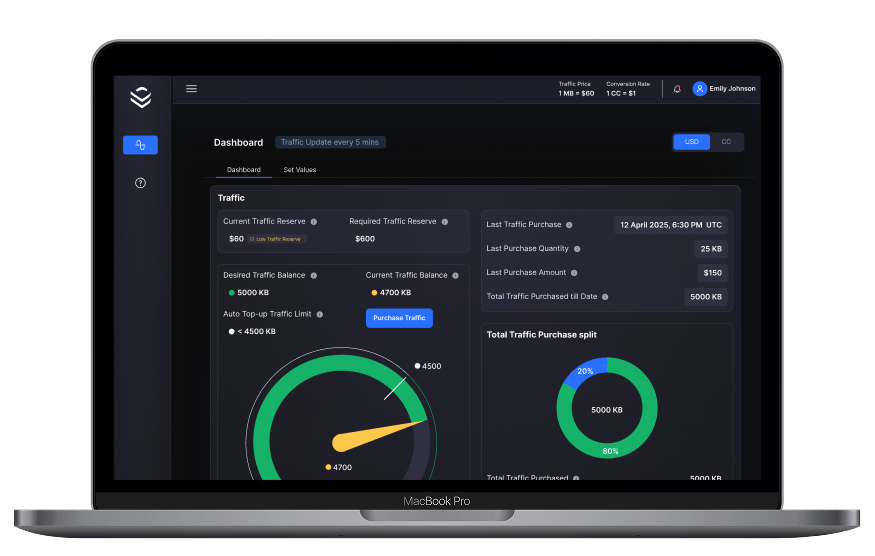The image size is (875, 556).
Task: Click the $150 purchase amount value
Action: pos(713,273)
